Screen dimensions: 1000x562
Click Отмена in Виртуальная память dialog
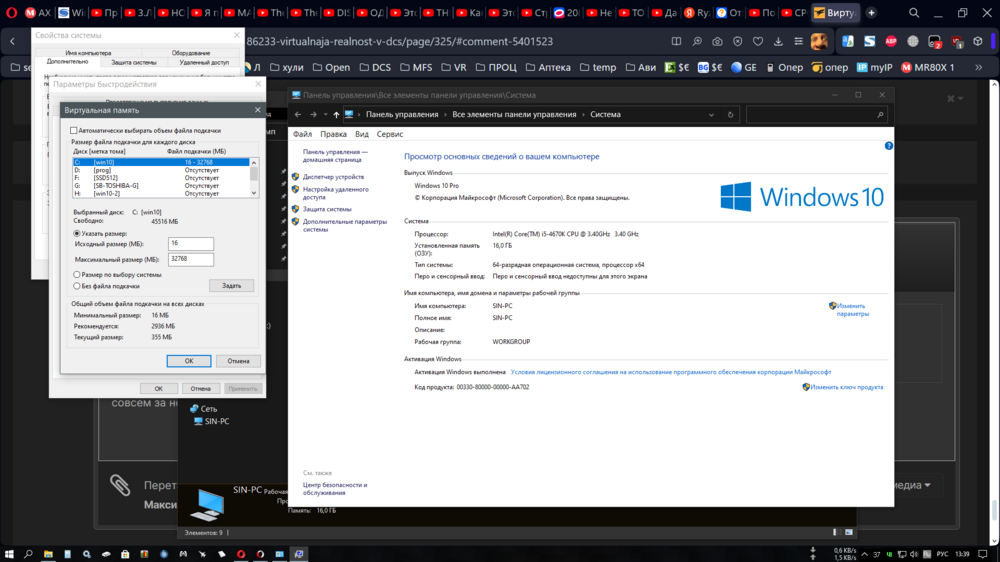pos(238,361)
